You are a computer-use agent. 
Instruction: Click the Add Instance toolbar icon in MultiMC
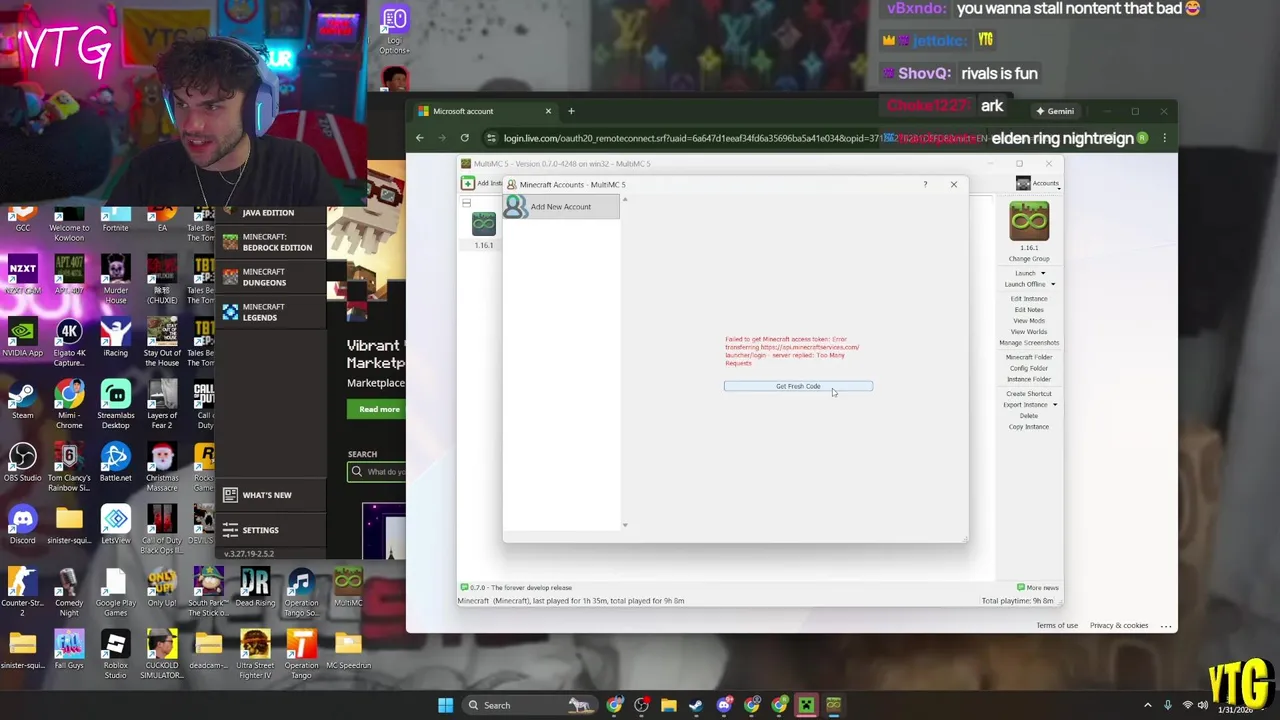(468, 183)
